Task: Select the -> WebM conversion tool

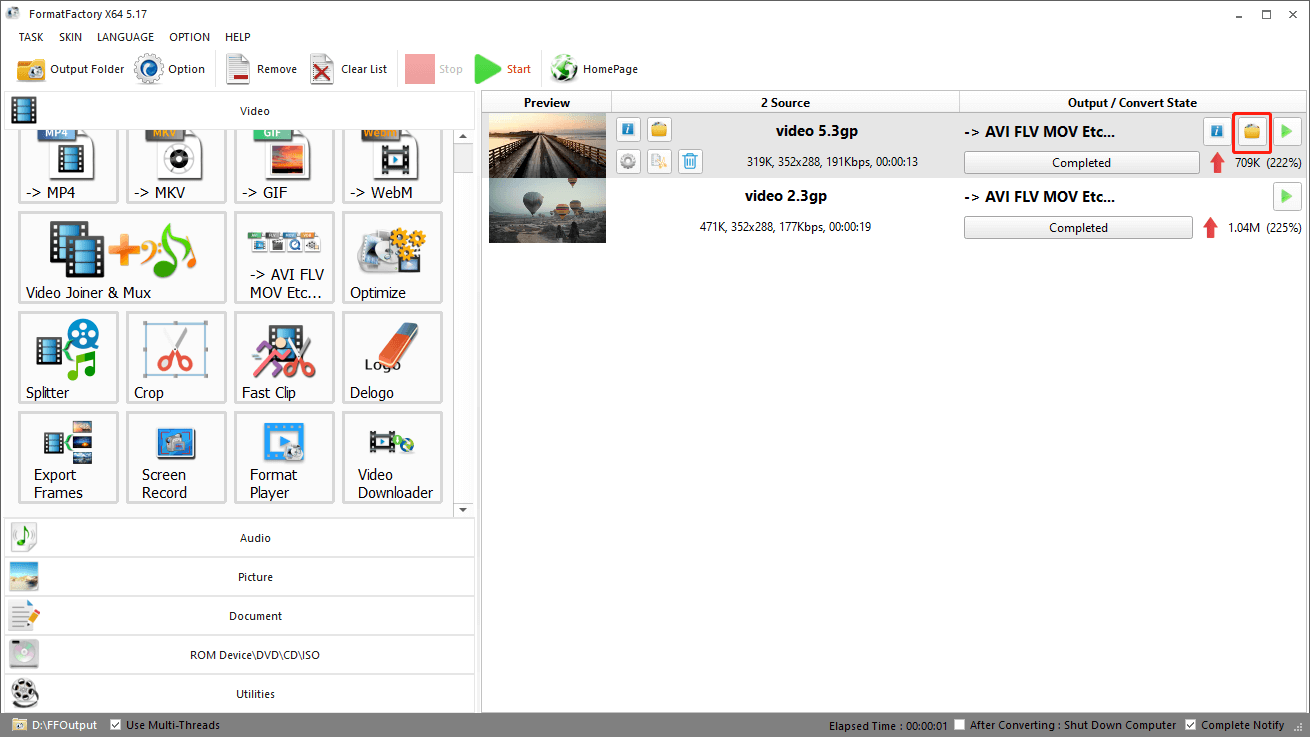Action: (x=392, y=167)
